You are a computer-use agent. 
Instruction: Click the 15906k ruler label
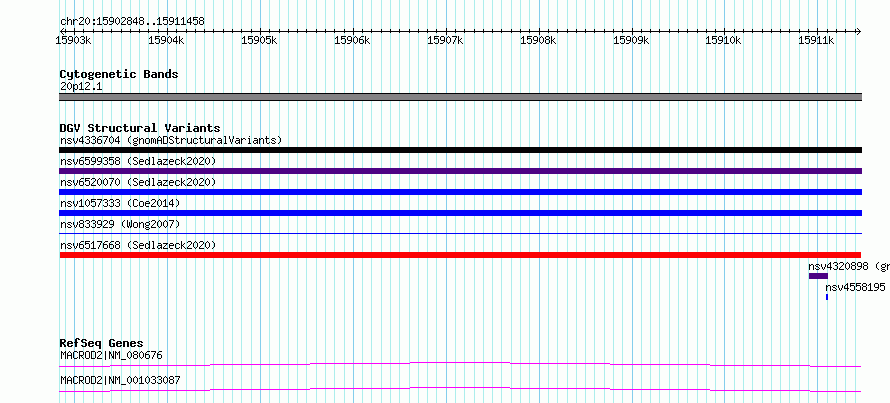click(352, 40)
